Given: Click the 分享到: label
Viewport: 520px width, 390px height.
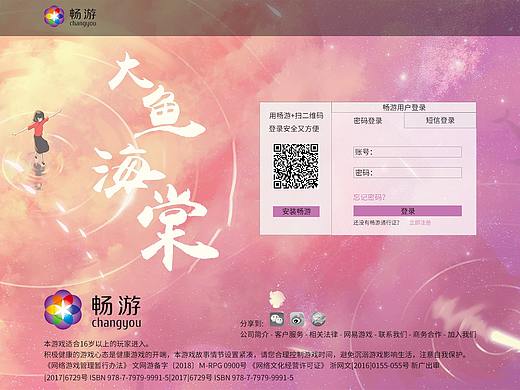Looking at the screenshot, I should click(252, 323).
